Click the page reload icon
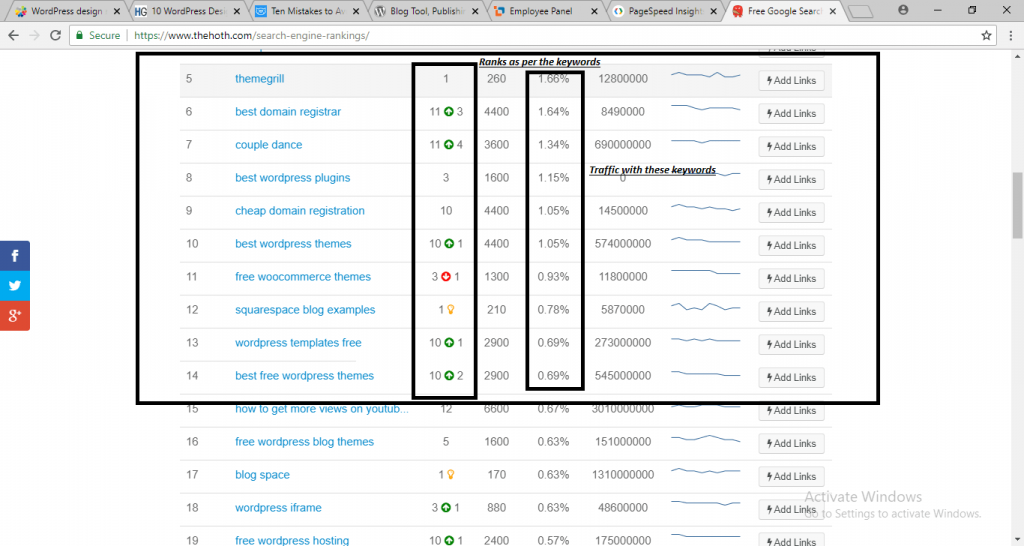This screenshot has height=546, width=1024. click(57, 35)
